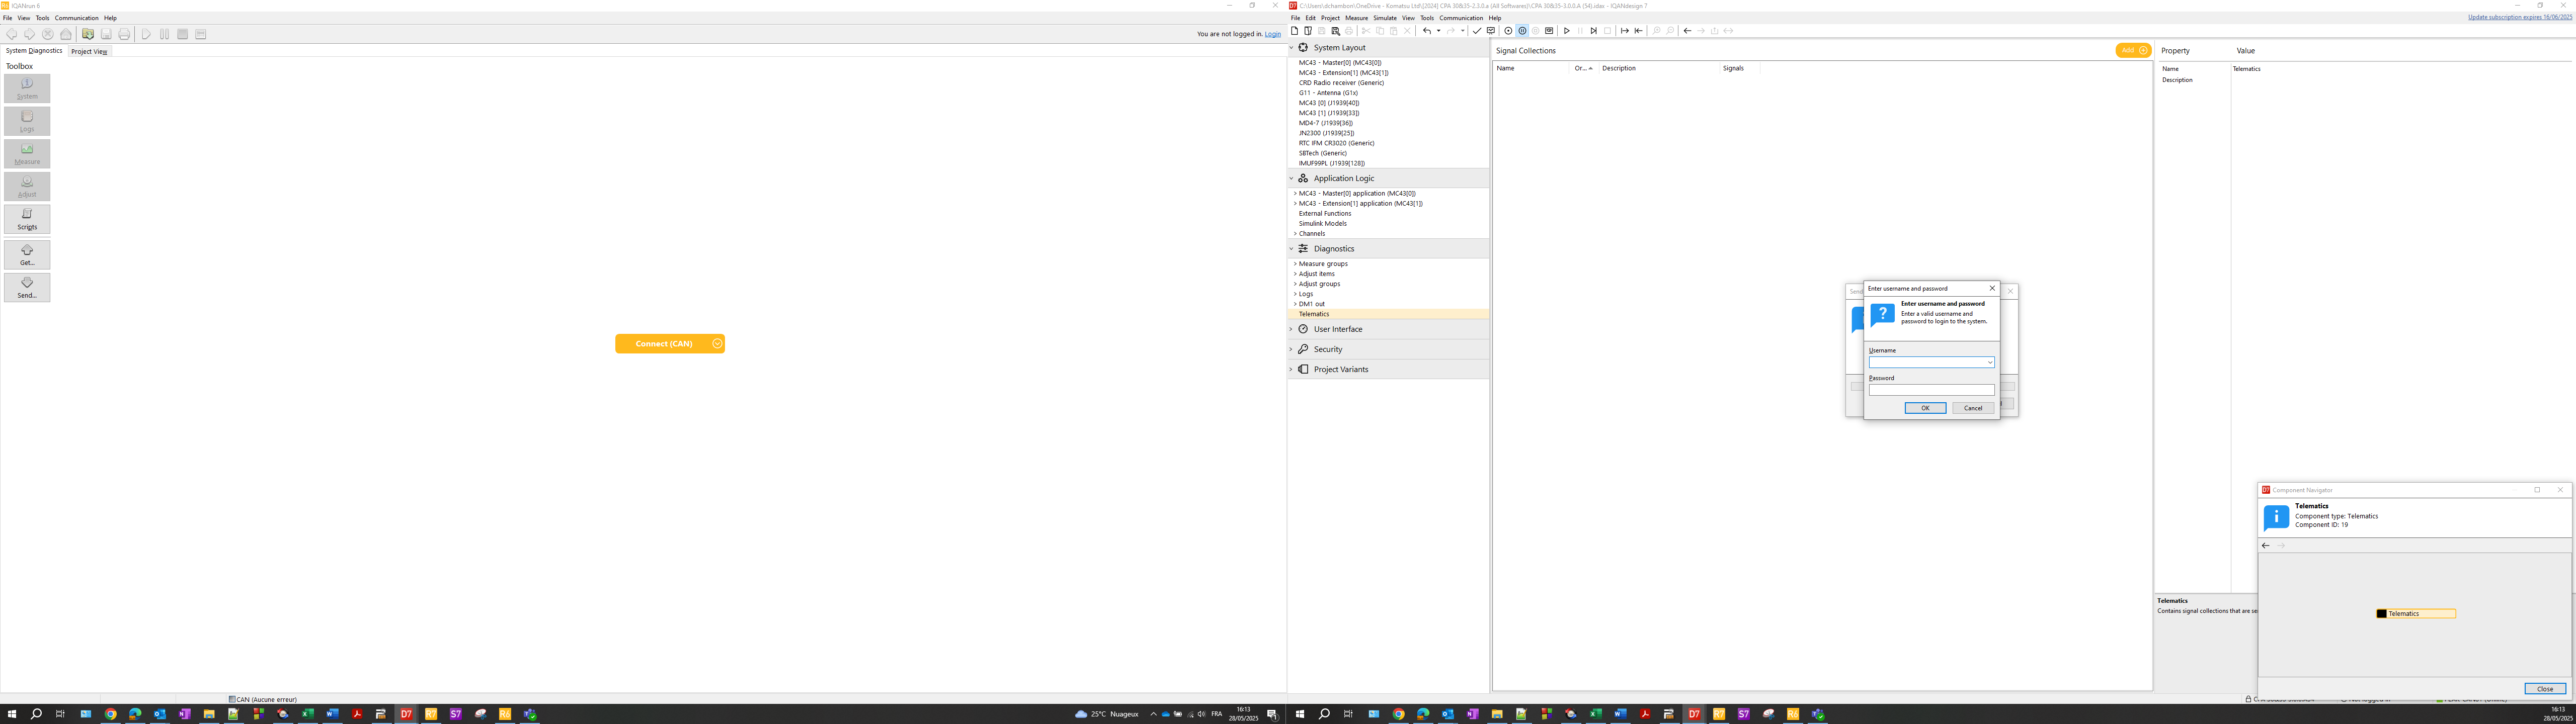2576x724 pixels.
Task: Select the Measure toolbox button in IQANrun
Action: tap(27, 153)
